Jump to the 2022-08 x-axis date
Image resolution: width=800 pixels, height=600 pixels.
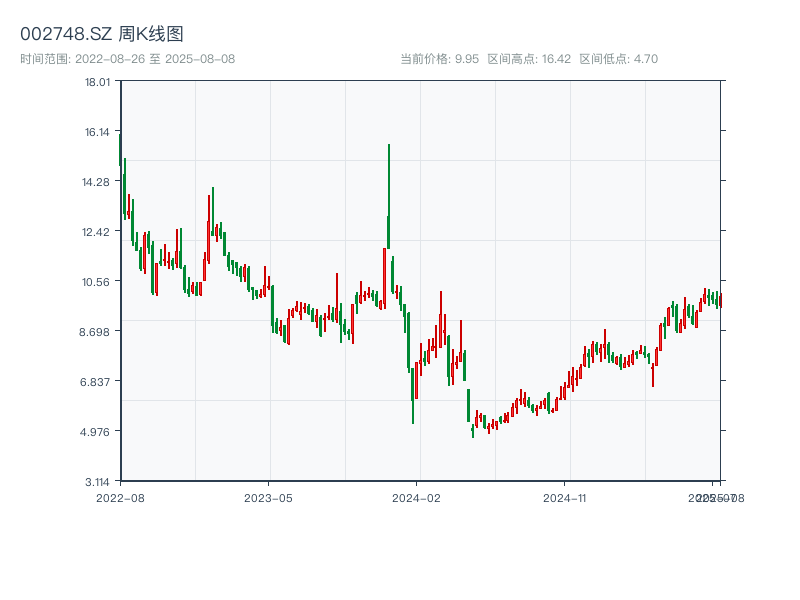click(x=120, y=497)
